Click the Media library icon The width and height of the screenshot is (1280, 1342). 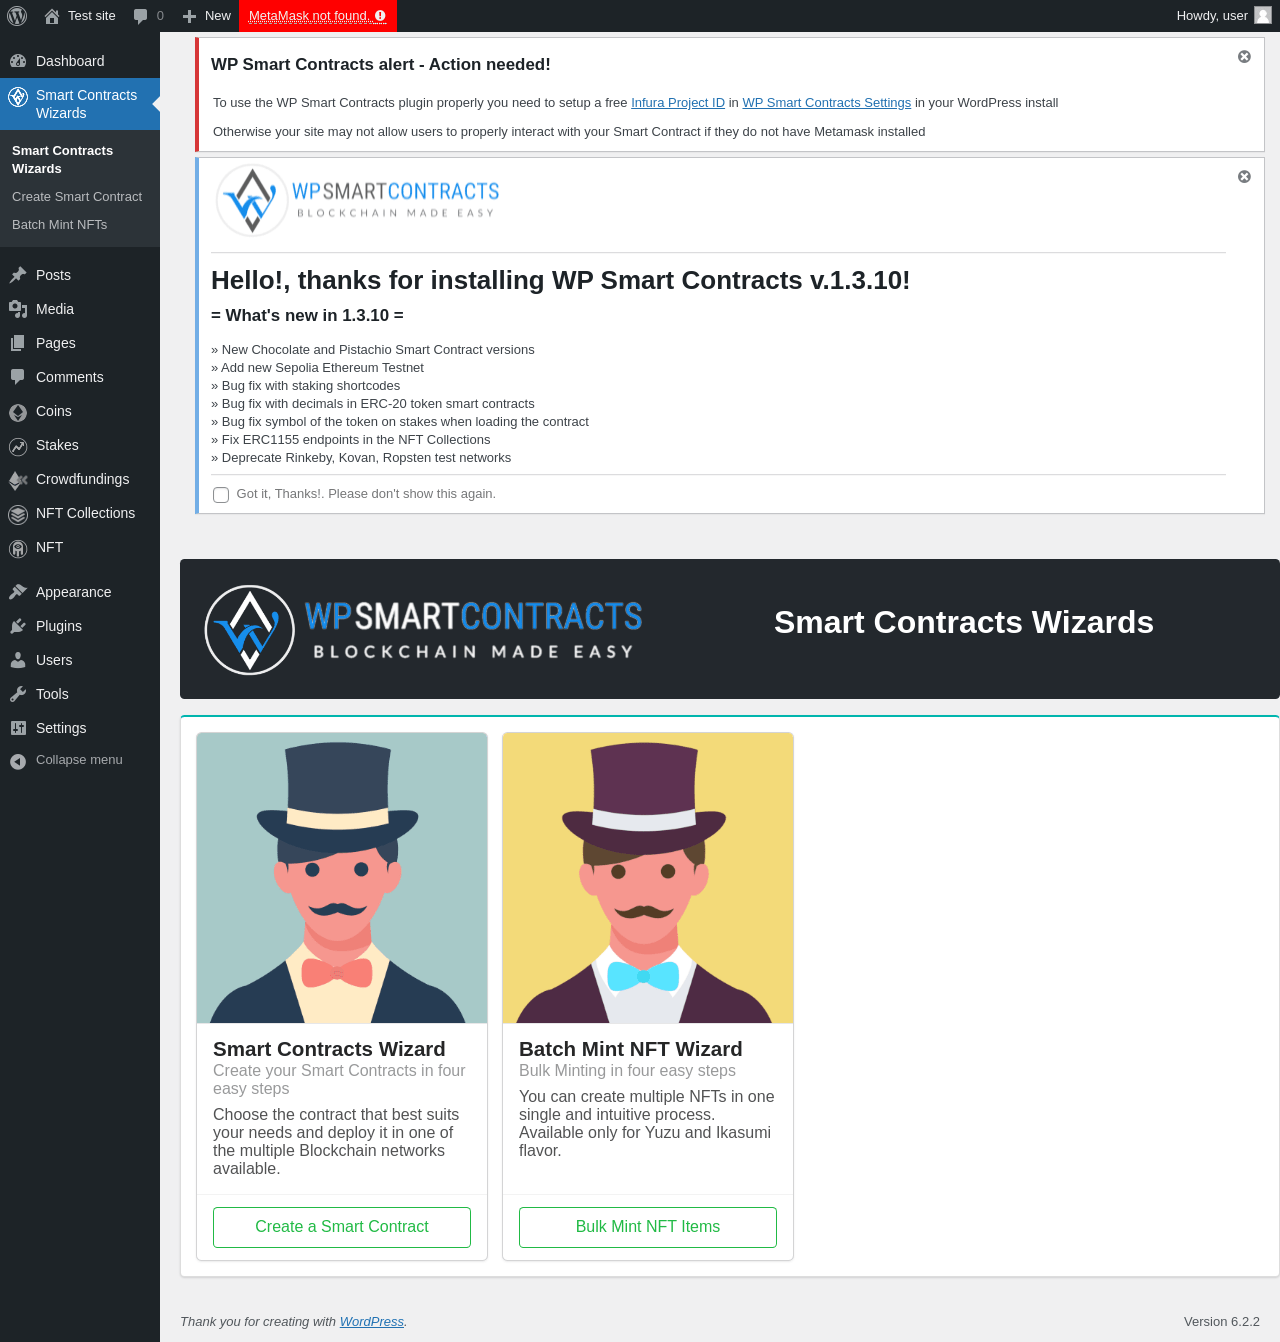[x=18, y=309]
